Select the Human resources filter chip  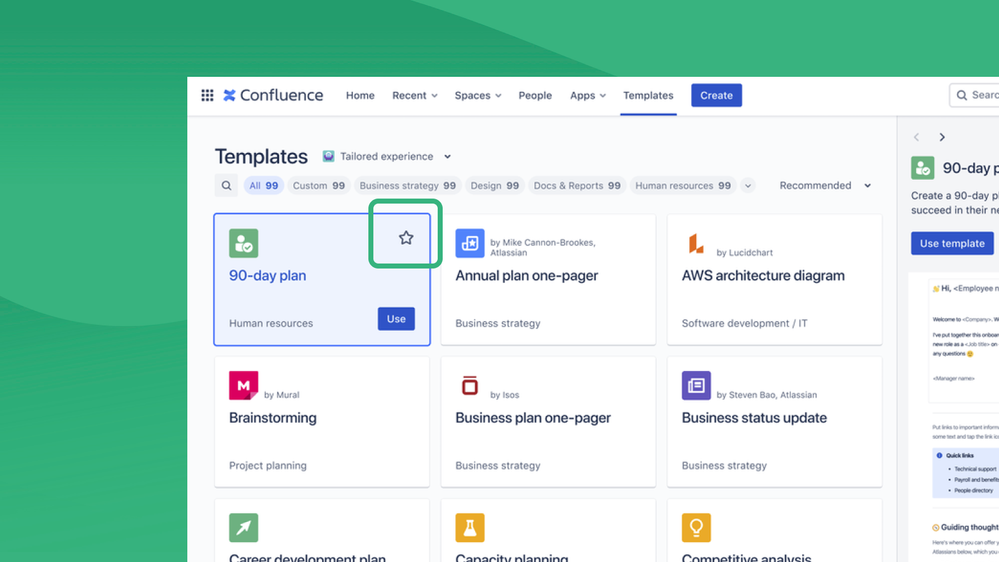[x=682, y=185]
